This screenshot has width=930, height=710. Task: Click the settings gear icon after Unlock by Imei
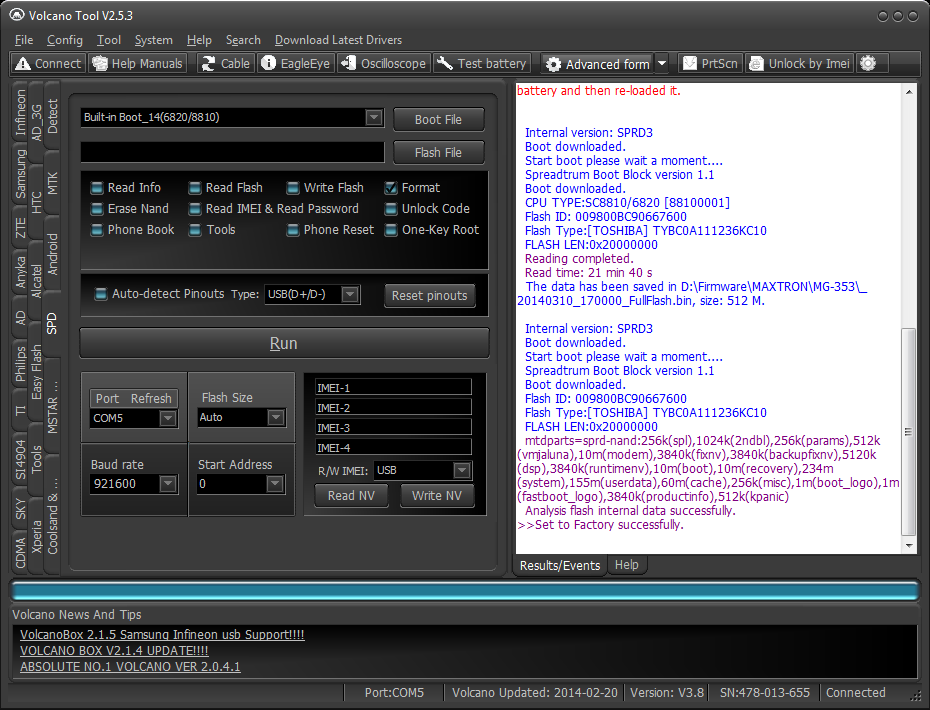pos(868,63)
